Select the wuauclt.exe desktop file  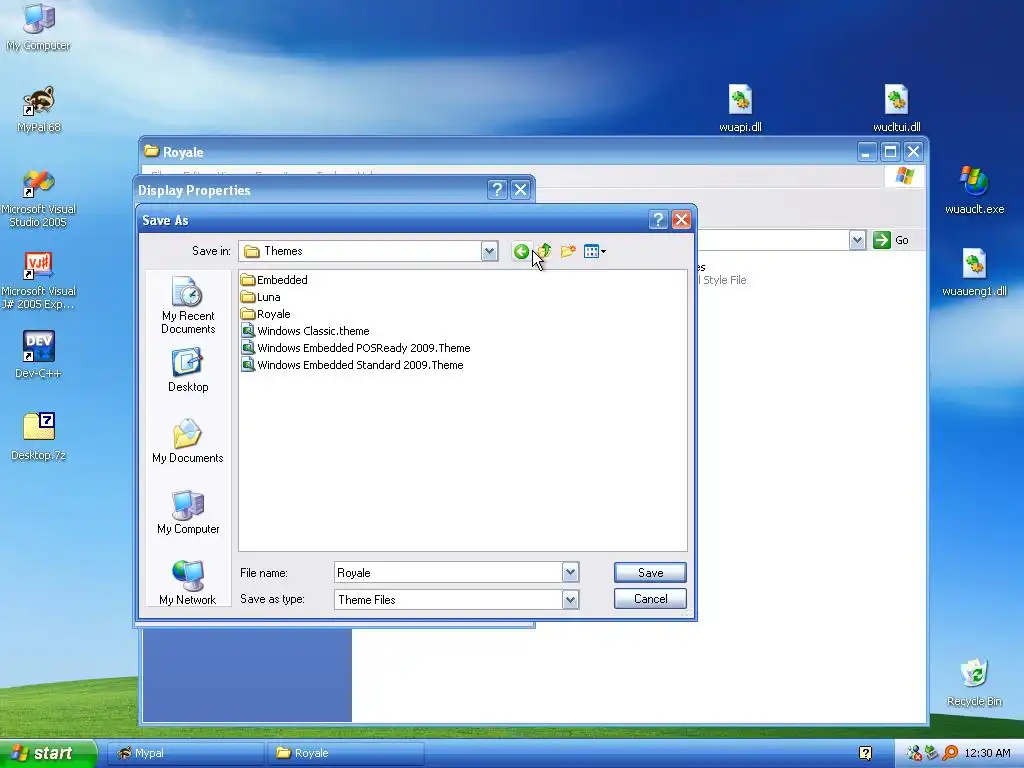[x=974, y=191]
